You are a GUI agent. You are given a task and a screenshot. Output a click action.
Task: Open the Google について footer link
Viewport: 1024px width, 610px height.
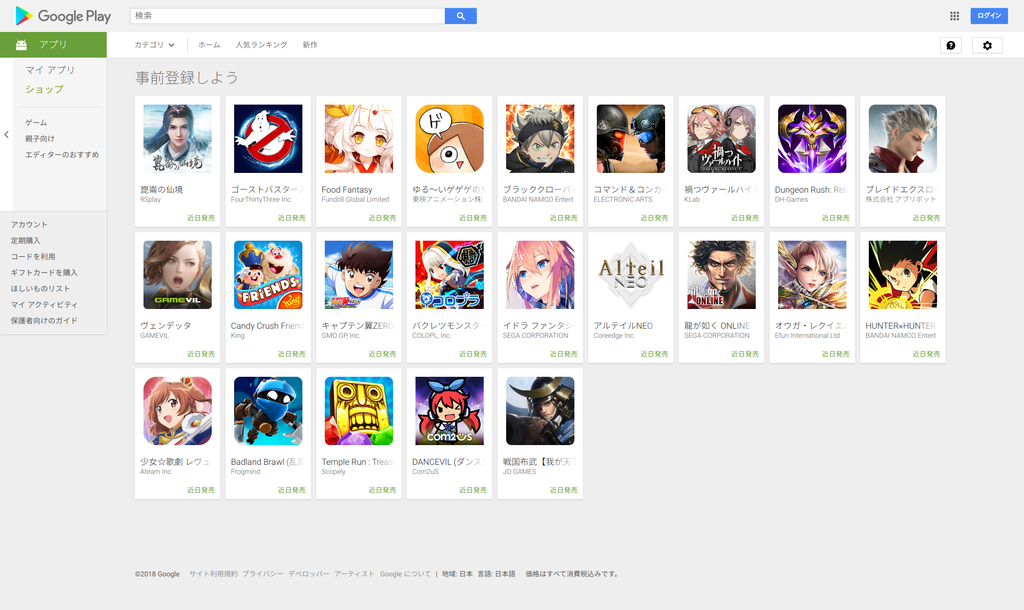pyautogui.click(x=405, y=574)
